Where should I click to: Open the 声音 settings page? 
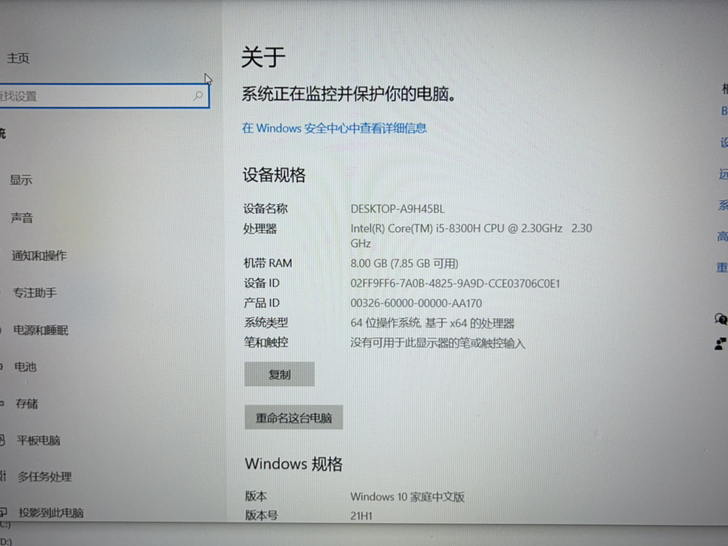pyautogui.click(x=22, y=218)
